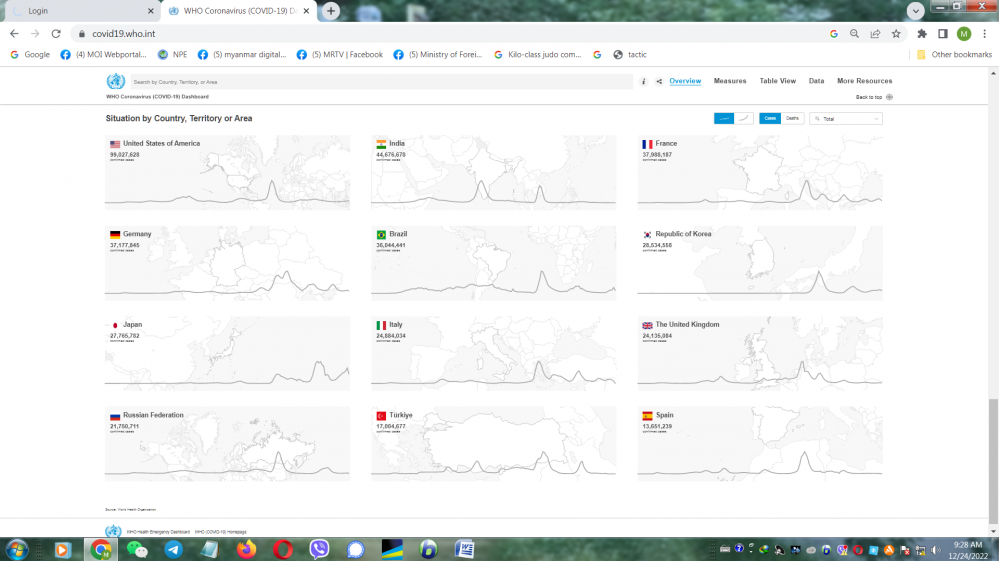This screenshot has width=1000, height=561.
Task: Go to the Measures tab
Action: (x=729, y=81)
